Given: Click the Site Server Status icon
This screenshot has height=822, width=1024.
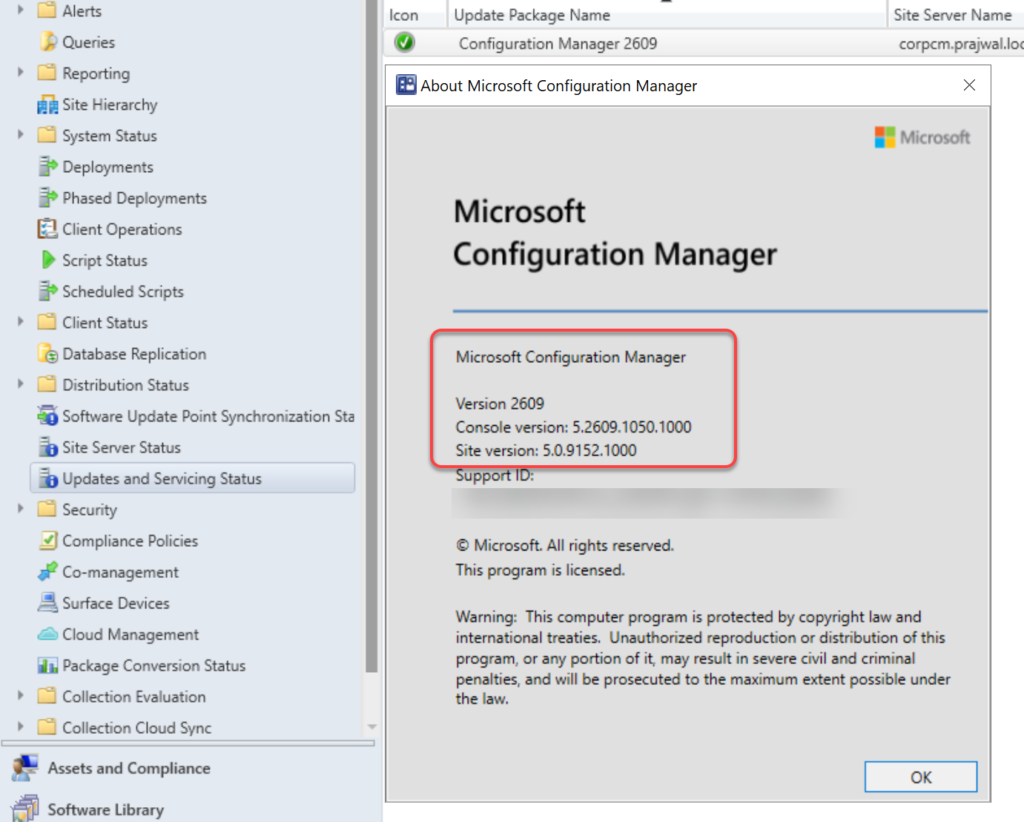Looking at the screenshot, I should 48,447.
